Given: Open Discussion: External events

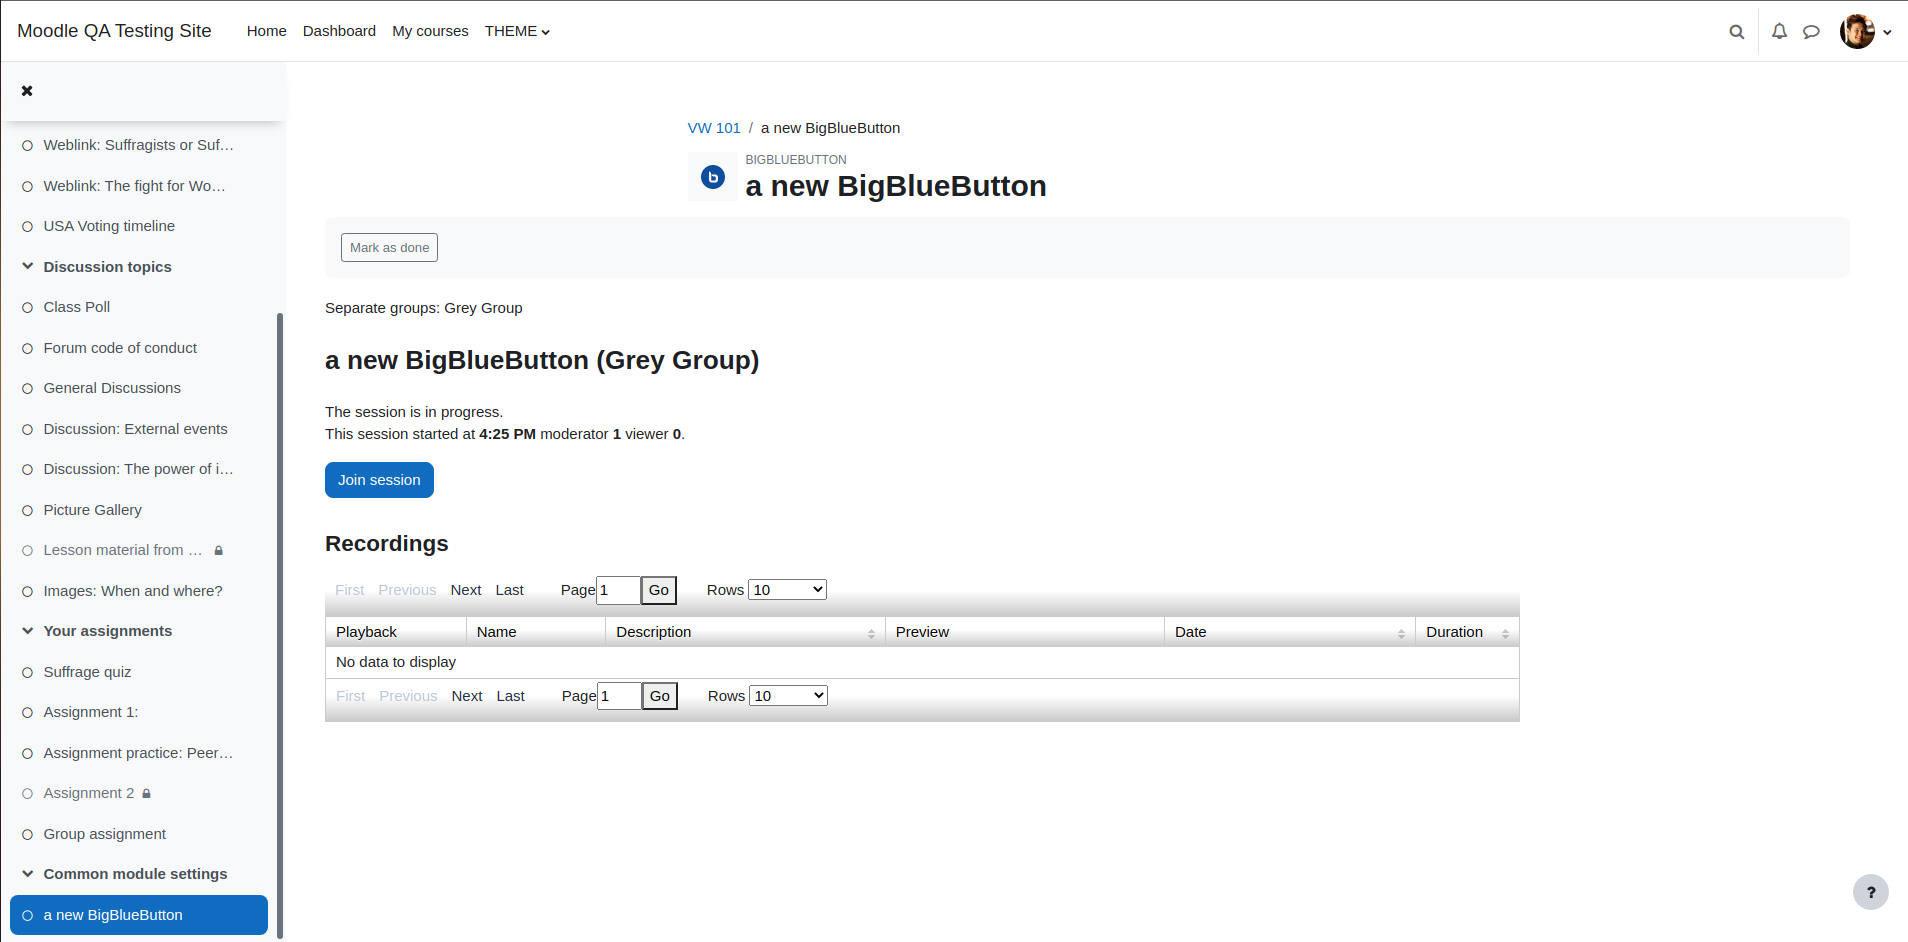Looking at the screenshot, I should (135, 429).
